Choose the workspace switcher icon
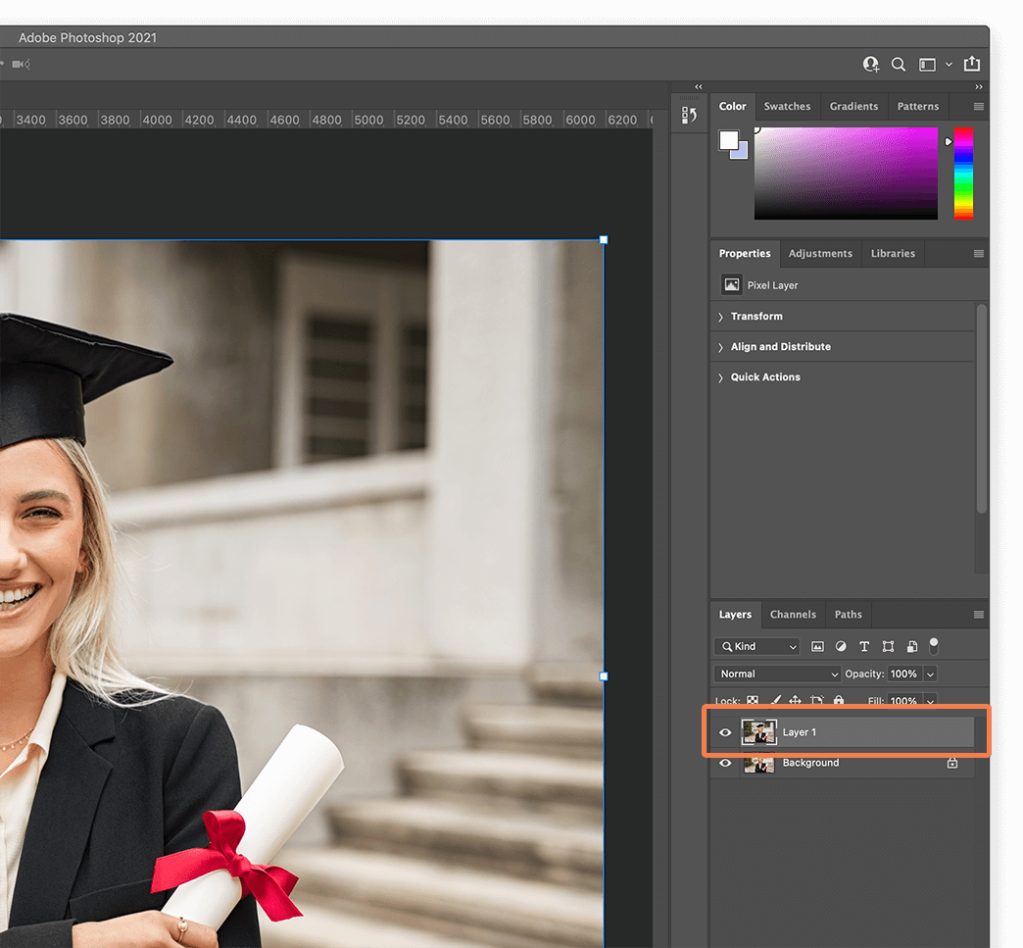Viewport: 1023px width, 948px height. 927,65
